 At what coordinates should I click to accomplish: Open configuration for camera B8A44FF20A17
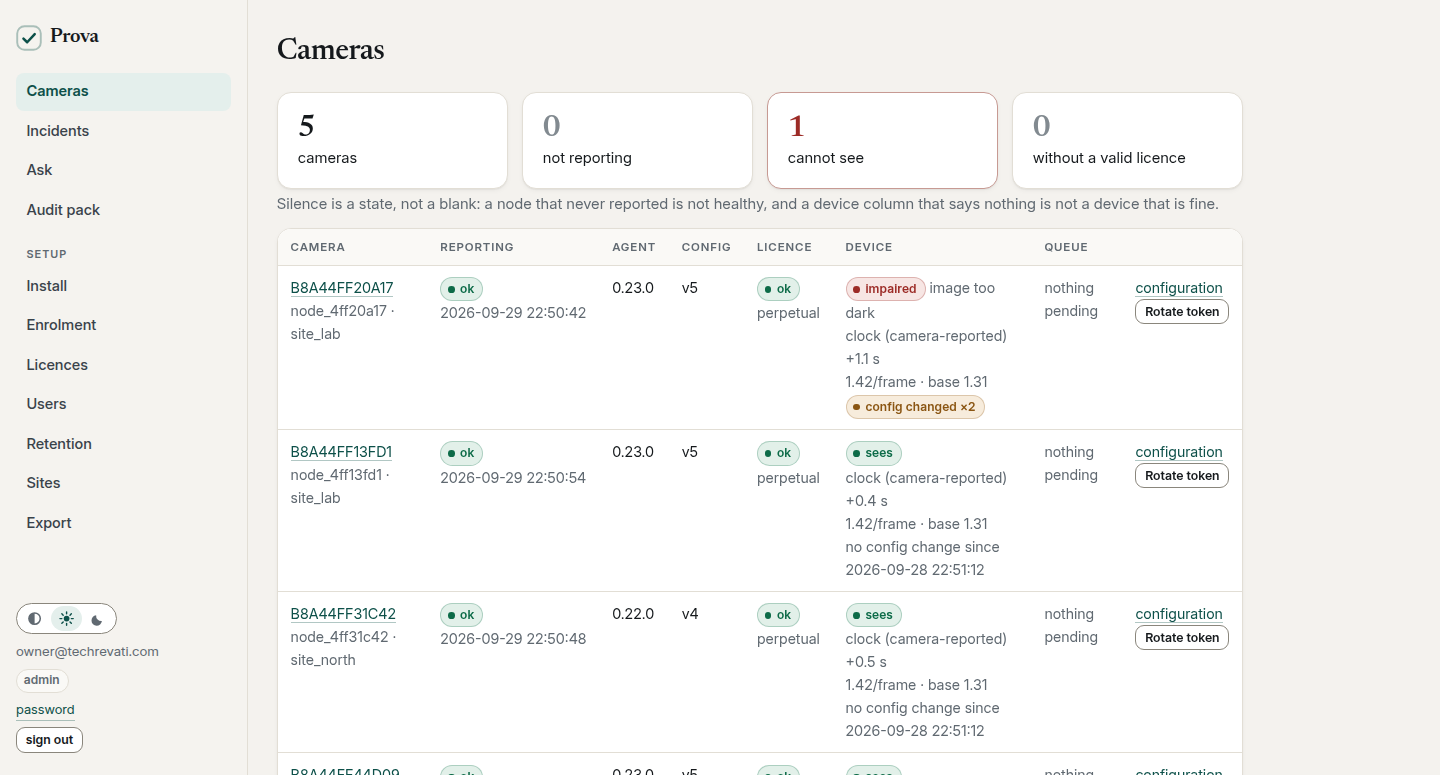(1179, 288)
